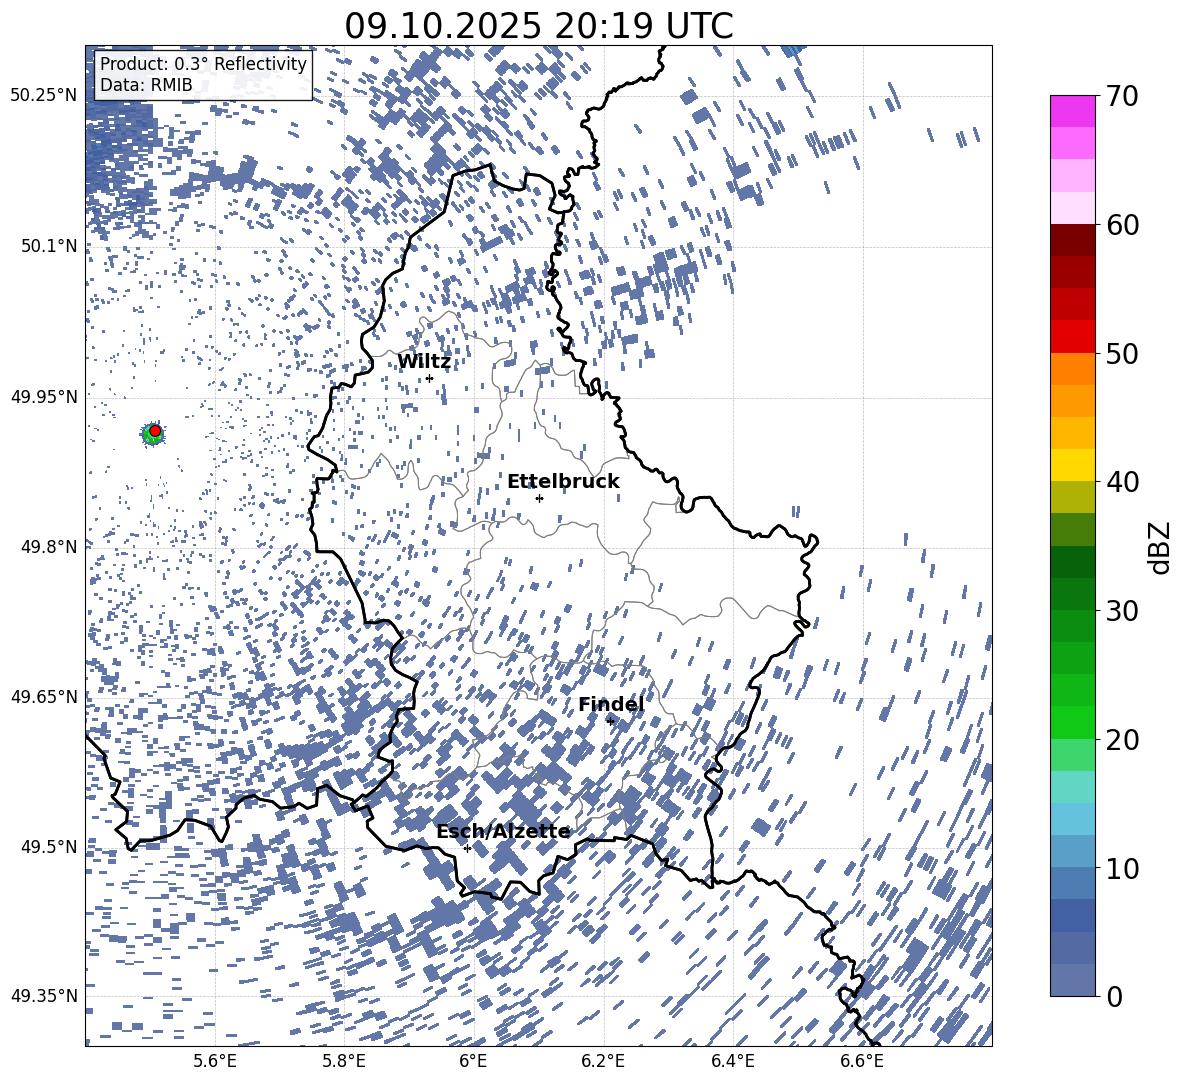Click the timestamp title 09.10.2025 20:19 UTC
1184x1081 pixels.
(539, 26)
